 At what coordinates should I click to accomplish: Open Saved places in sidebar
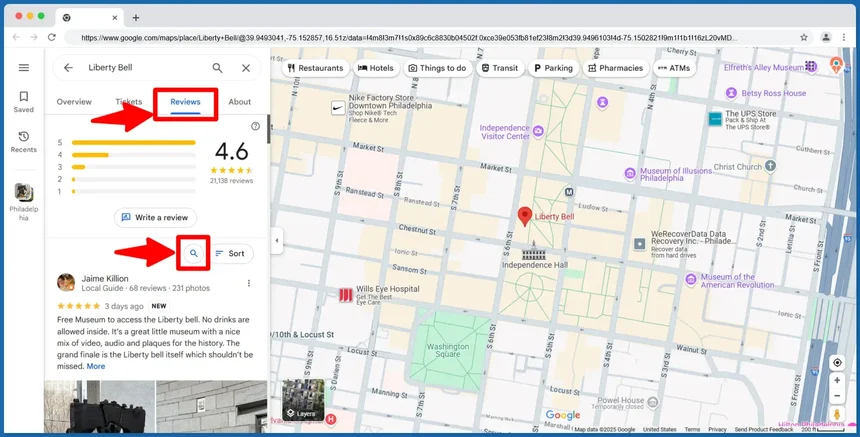(24, 102)
